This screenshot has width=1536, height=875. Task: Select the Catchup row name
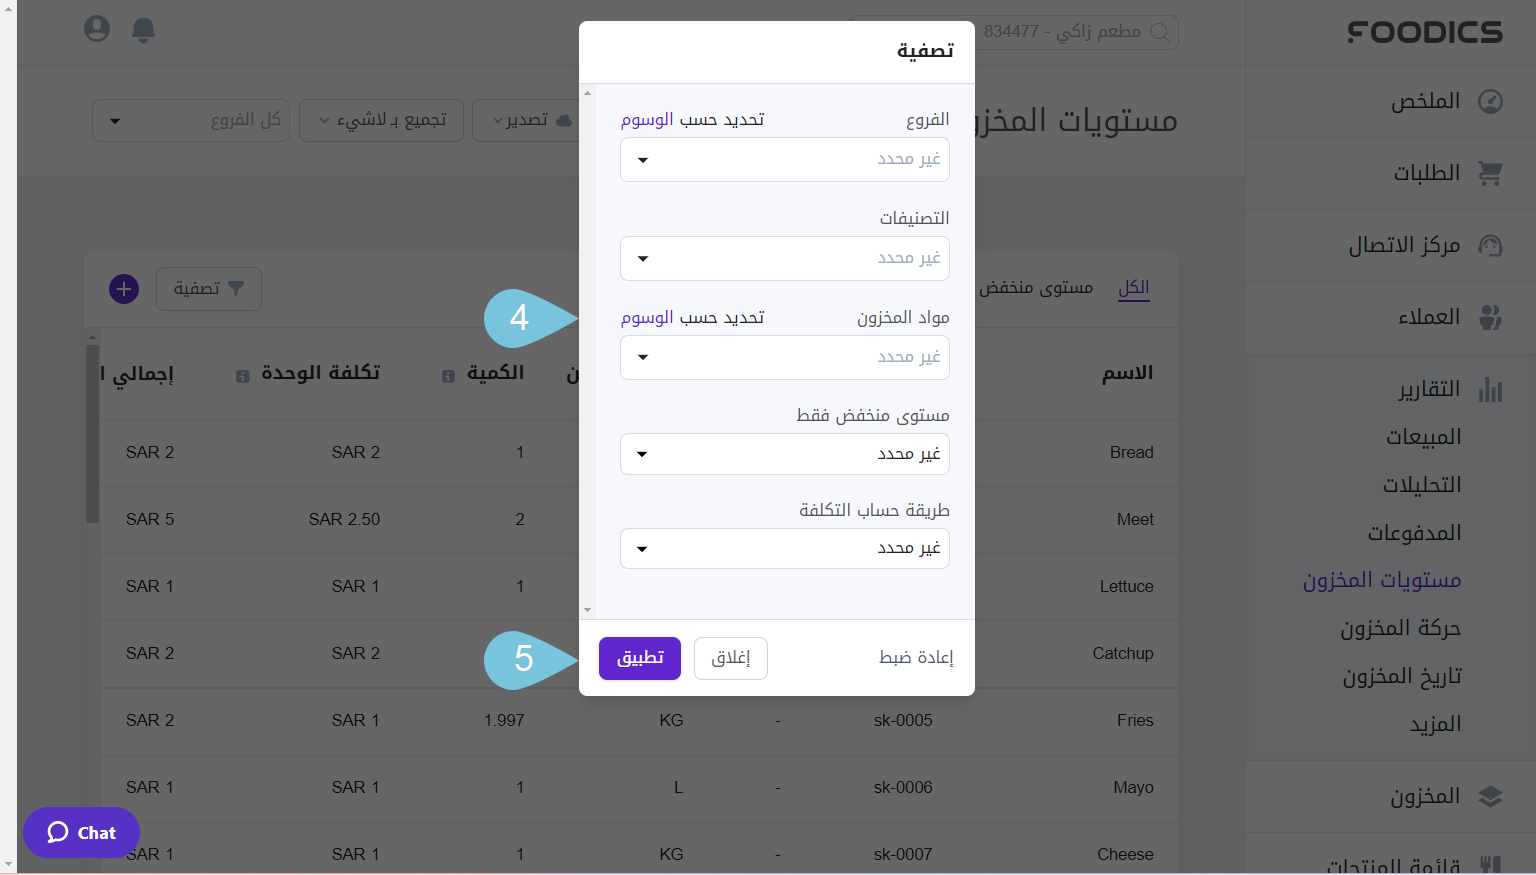point(1123,654)
